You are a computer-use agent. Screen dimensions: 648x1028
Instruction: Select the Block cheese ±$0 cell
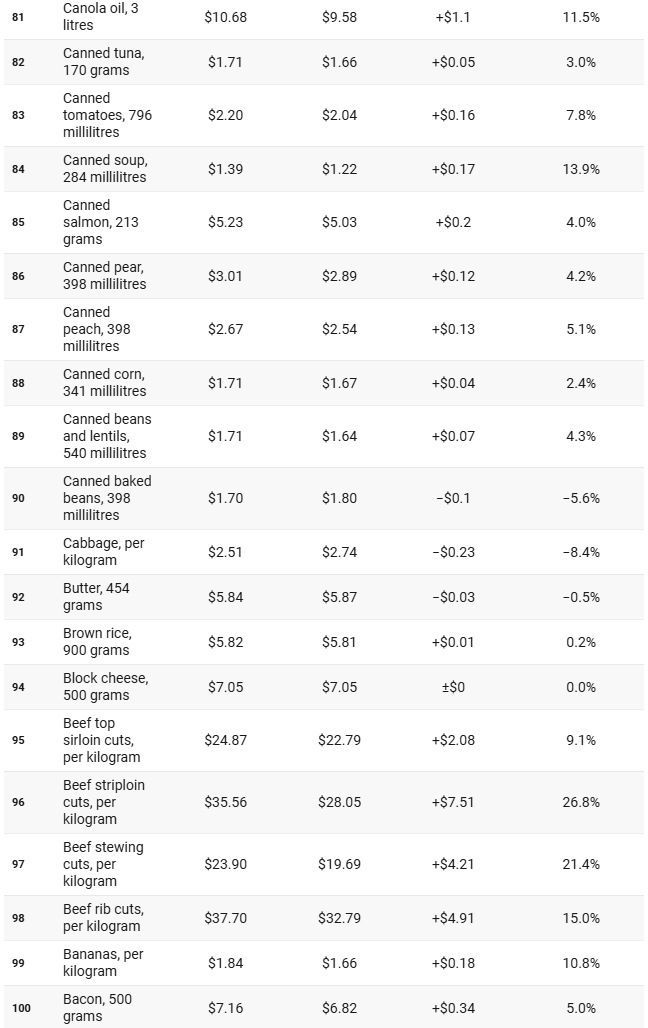[453, 687]
